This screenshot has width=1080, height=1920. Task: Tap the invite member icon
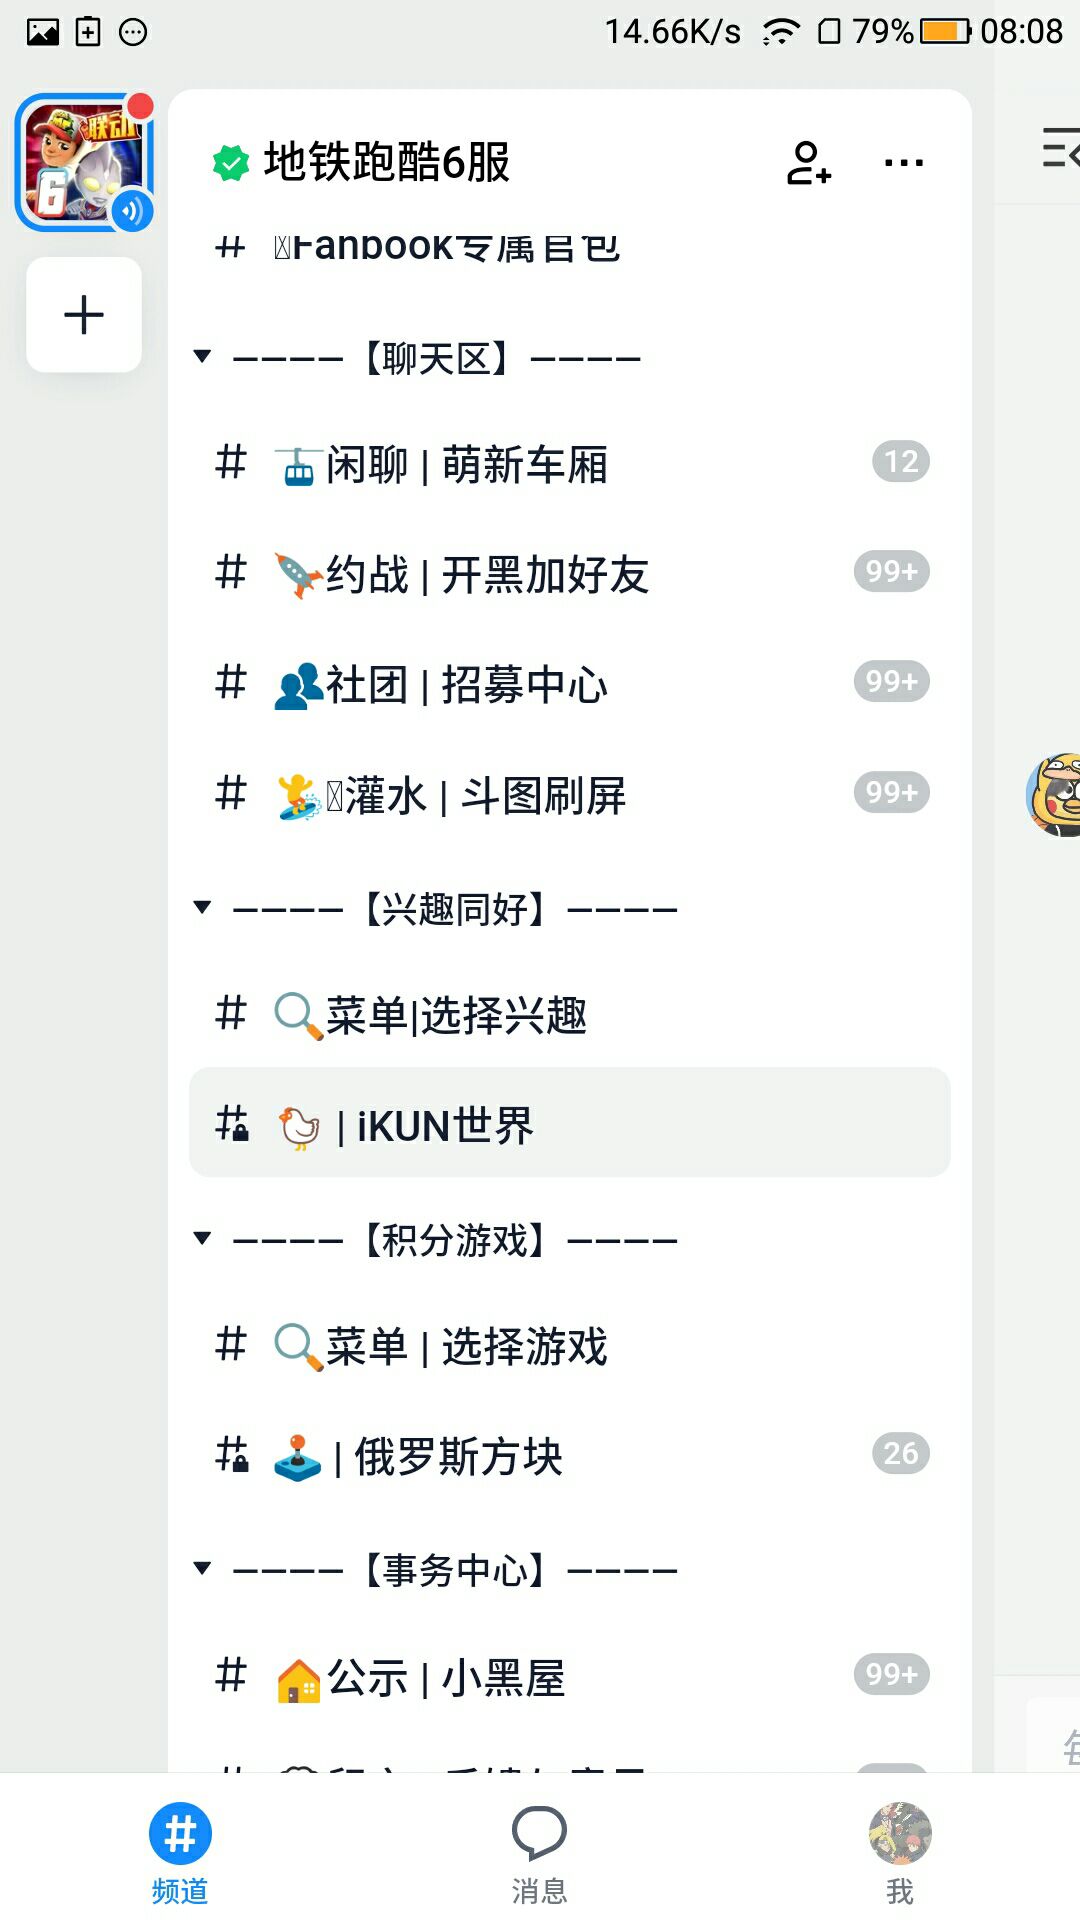click(x=808, y=163)
